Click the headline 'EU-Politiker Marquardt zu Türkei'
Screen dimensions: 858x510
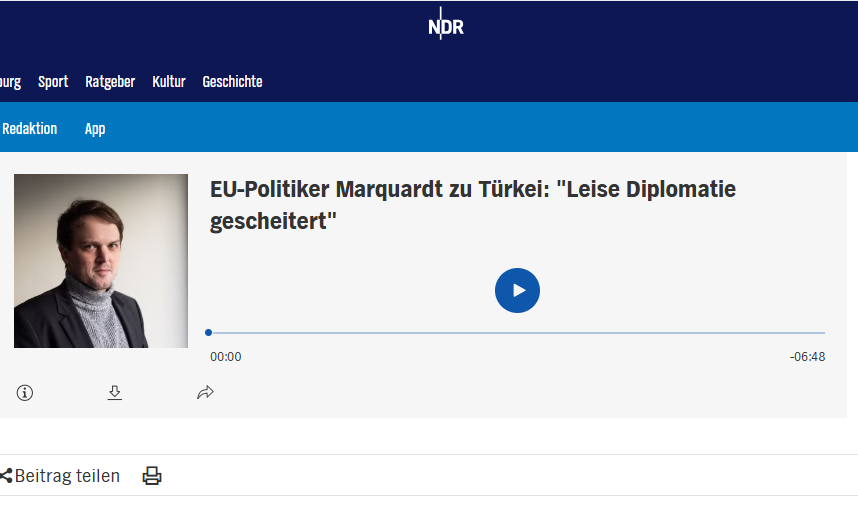pyautogui.click(x=473, y=205)
